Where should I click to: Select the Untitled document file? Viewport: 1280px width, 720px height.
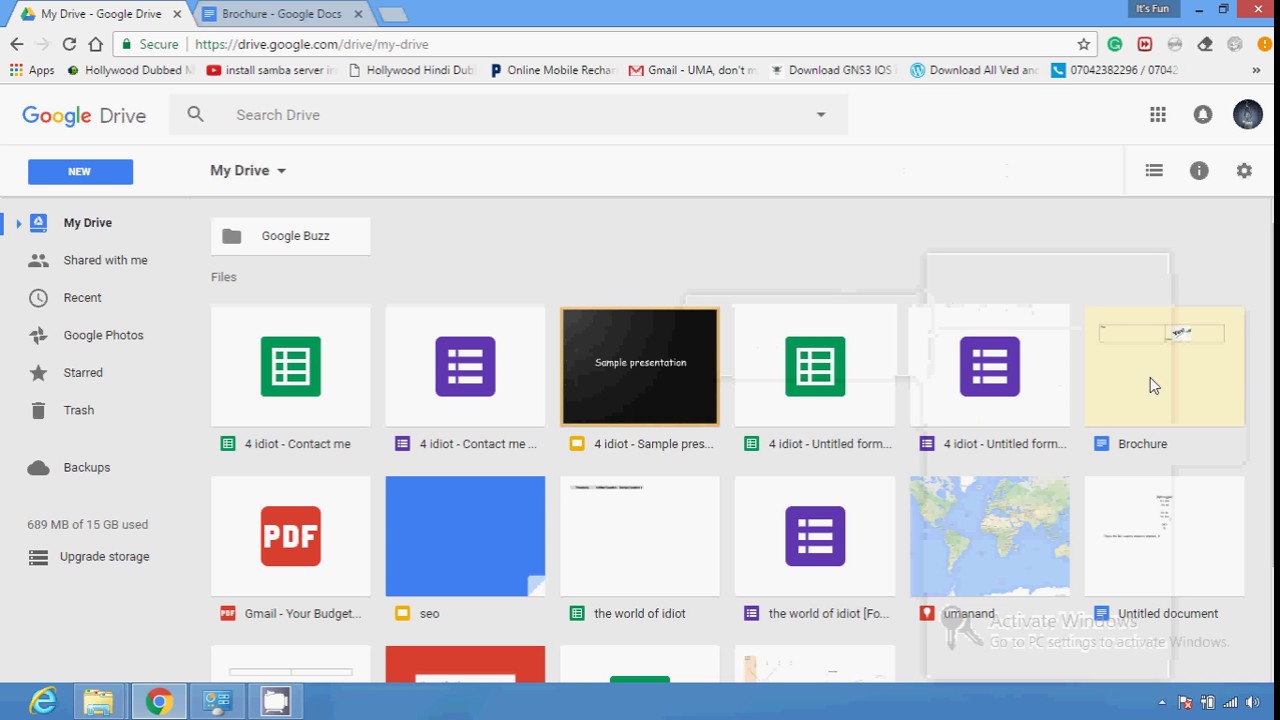(x=1164, y=552)
